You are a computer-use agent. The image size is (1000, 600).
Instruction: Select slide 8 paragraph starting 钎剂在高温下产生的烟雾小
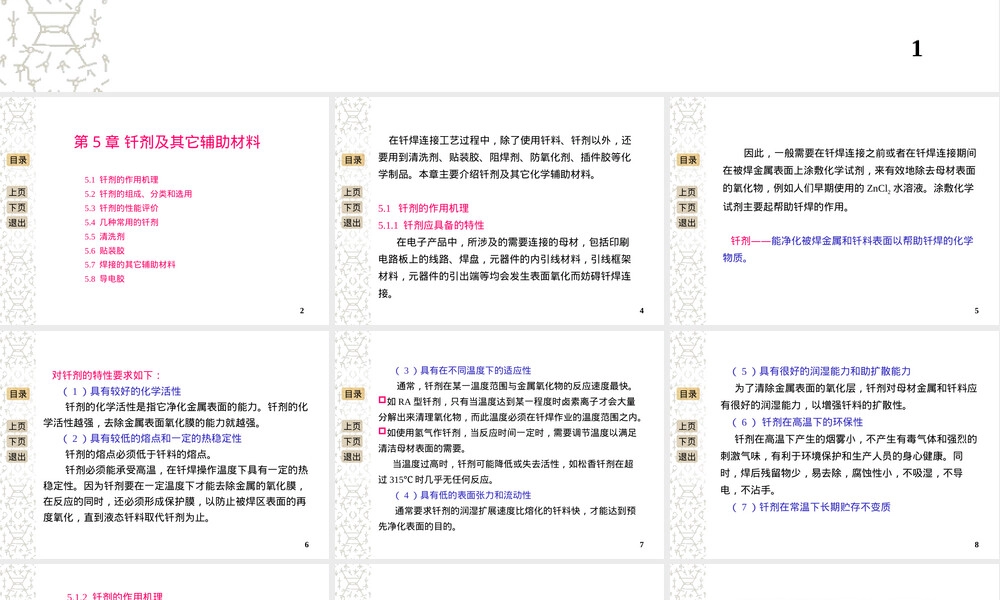[x=848, y=464]
